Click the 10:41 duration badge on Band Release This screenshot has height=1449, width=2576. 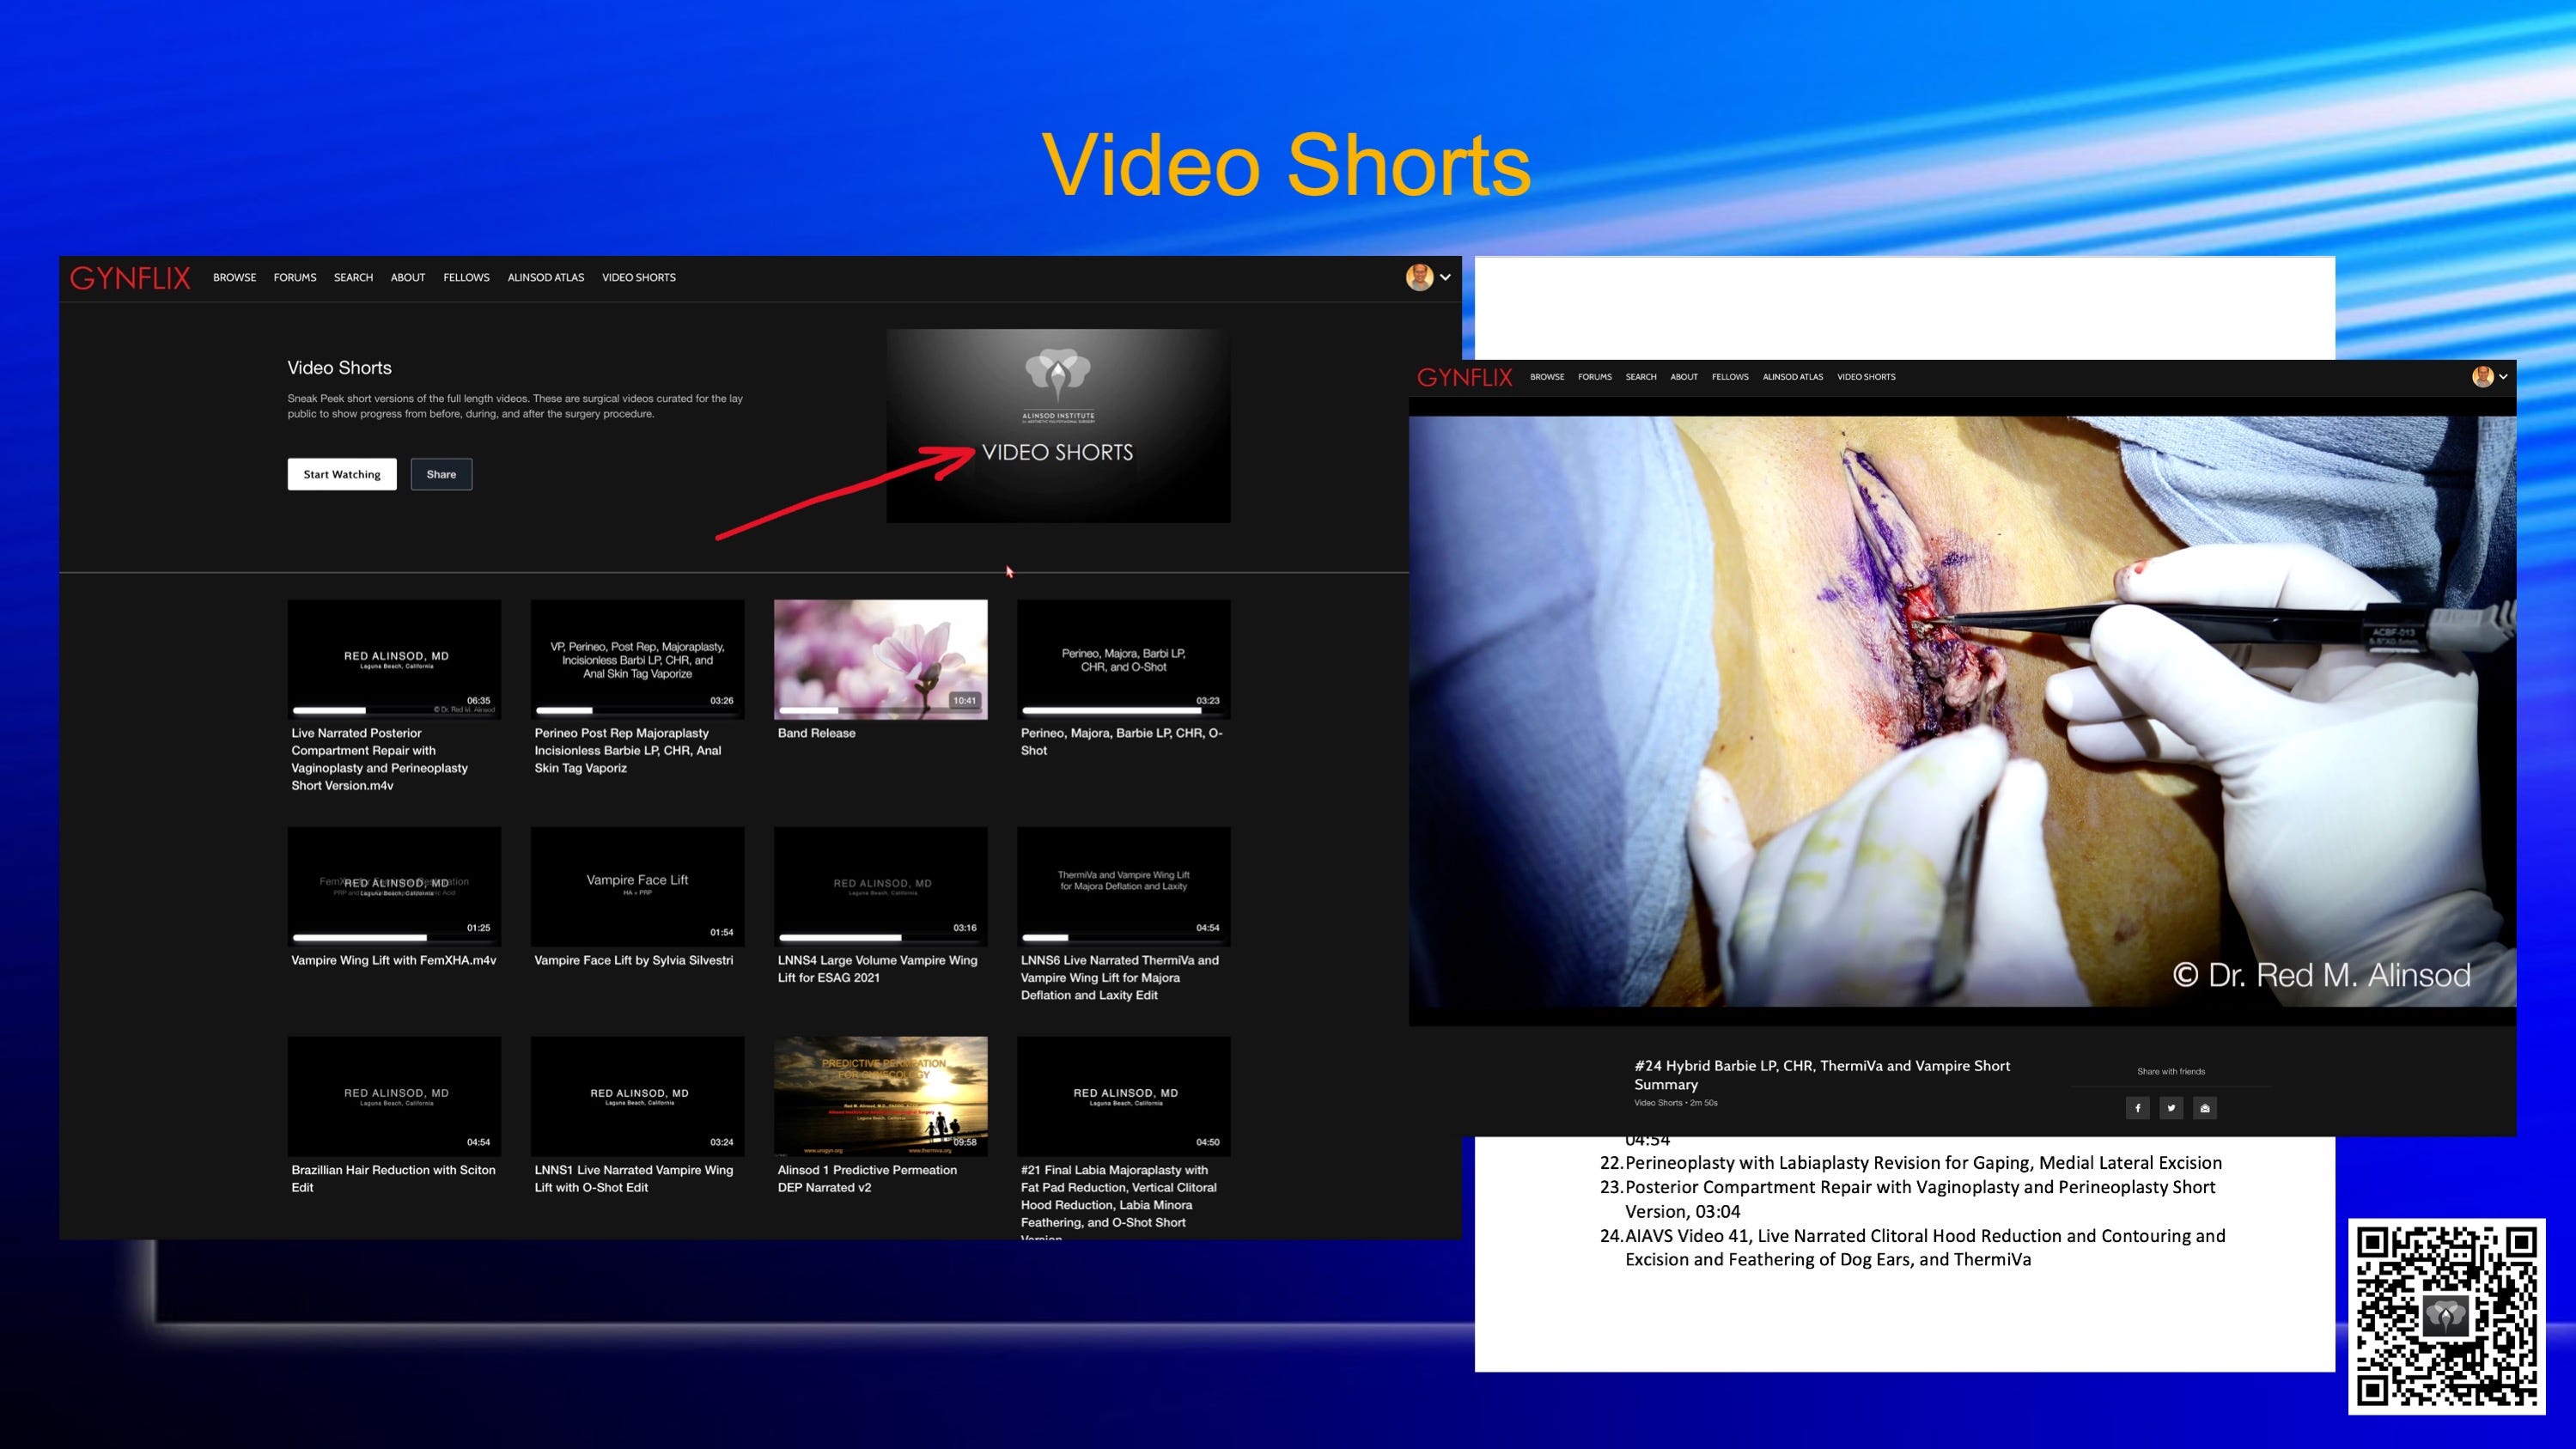point(964,700)
